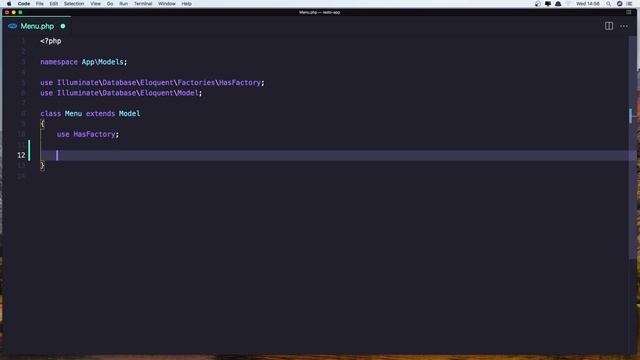Viewport: 640px width, 360px height.
Task: Open the File menu
Action: (x=40, y=4)
